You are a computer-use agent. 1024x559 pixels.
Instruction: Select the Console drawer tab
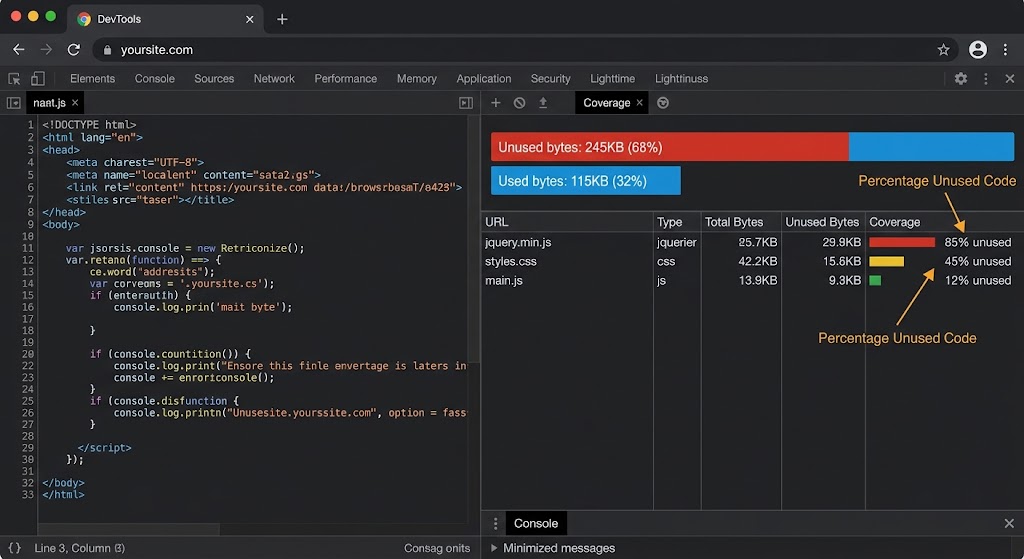pos(536,523)
